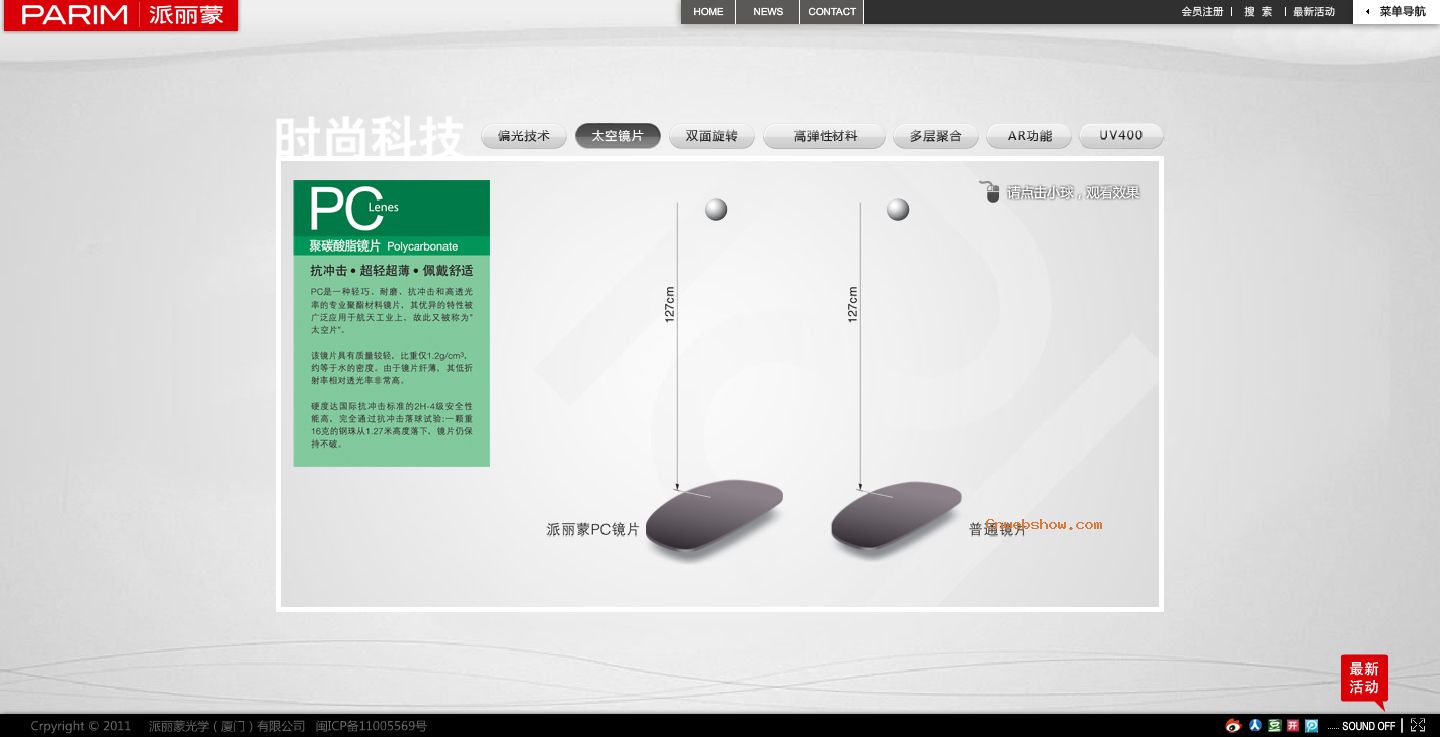Click 会员注册 register link

coord(1202,12)
